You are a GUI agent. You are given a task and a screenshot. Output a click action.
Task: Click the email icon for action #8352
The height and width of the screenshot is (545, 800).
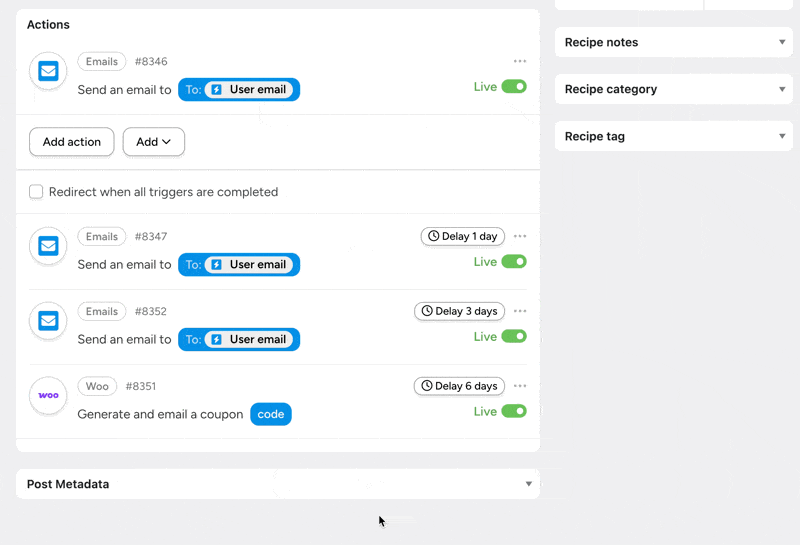[x=48, y=321]
